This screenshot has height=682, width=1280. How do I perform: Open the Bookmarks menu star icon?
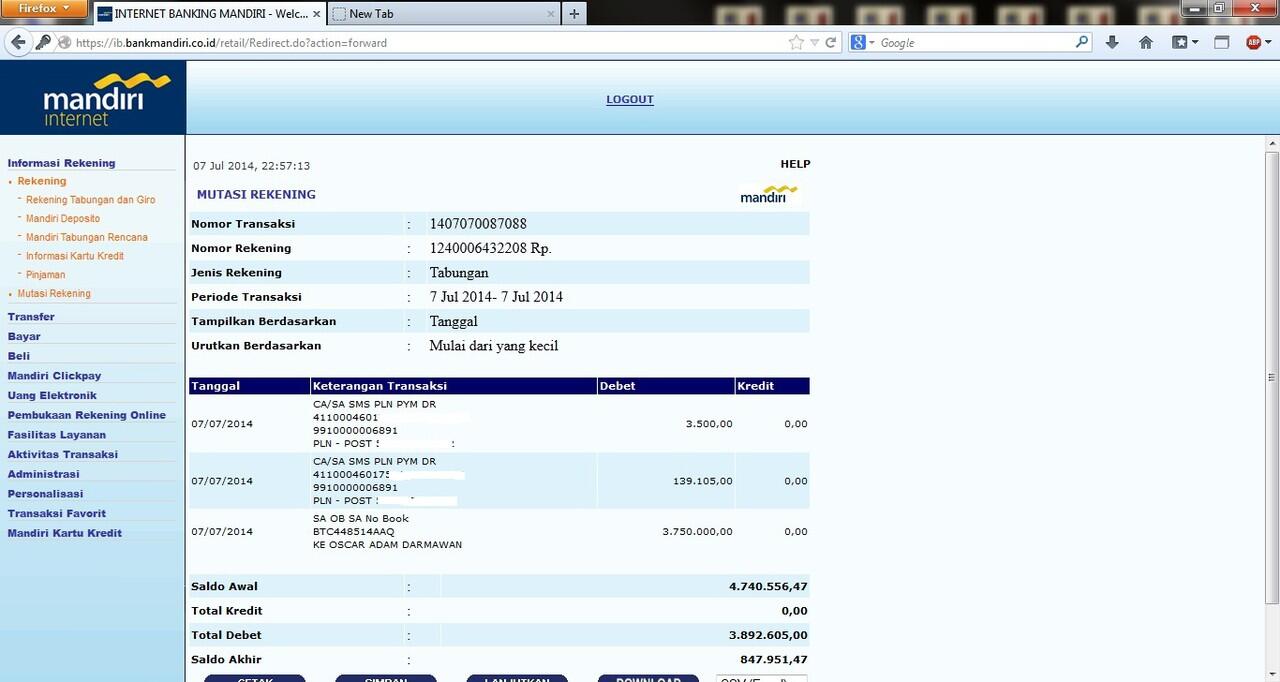click(1180, 42)
